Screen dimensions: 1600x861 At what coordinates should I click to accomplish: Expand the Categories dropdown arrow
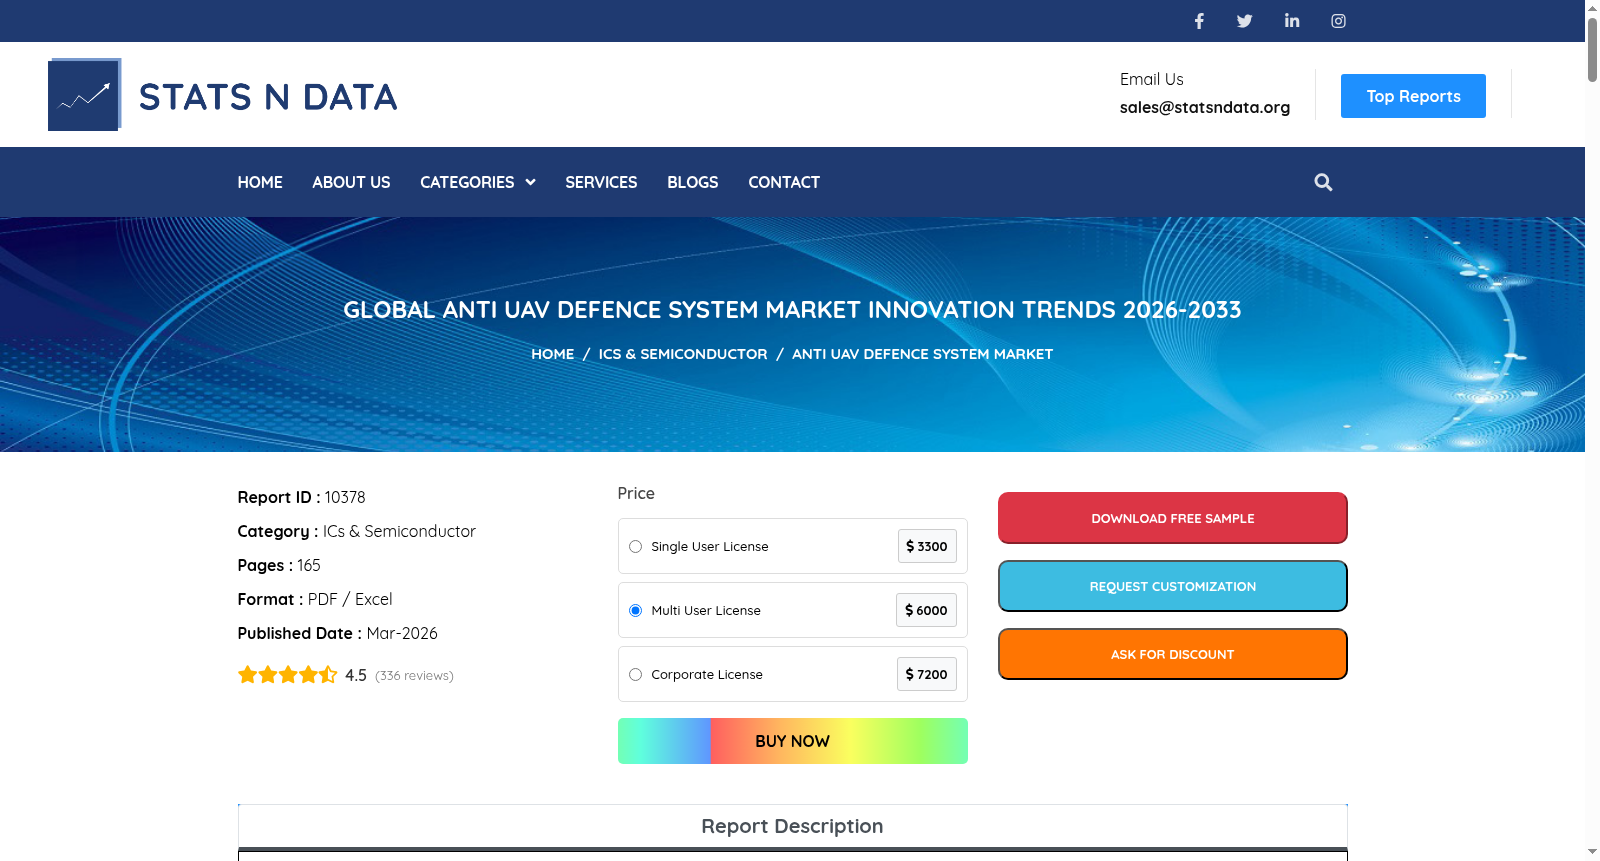530,182
